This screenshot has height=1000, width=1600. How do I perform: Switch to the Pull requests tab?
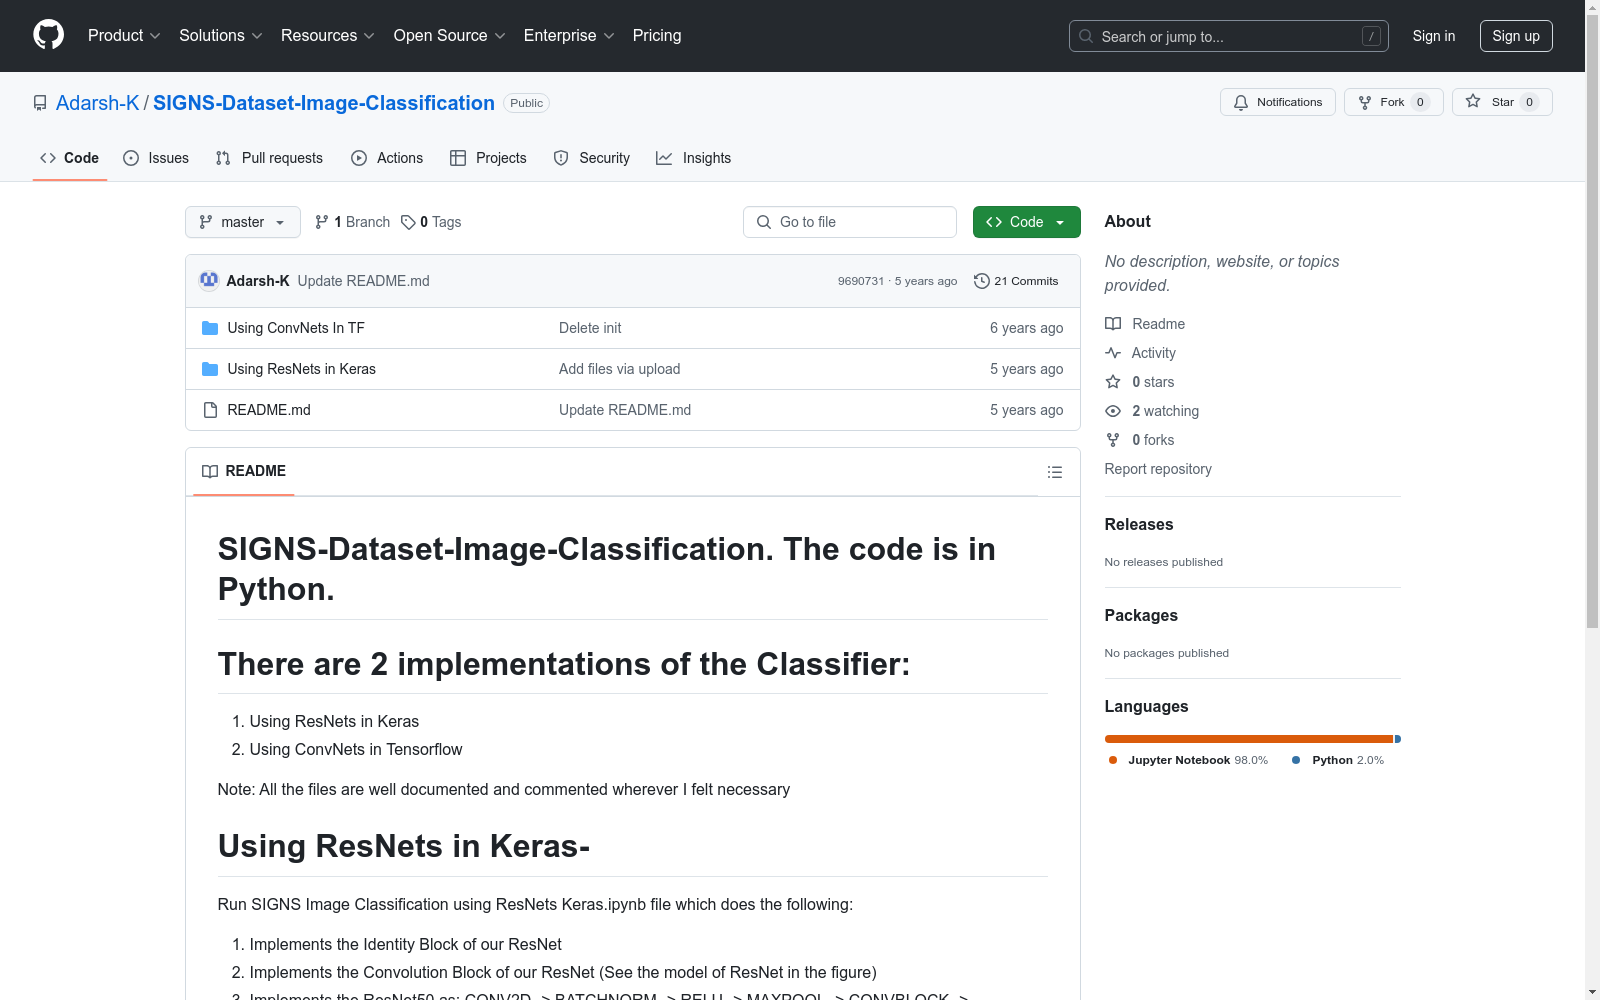269,158
